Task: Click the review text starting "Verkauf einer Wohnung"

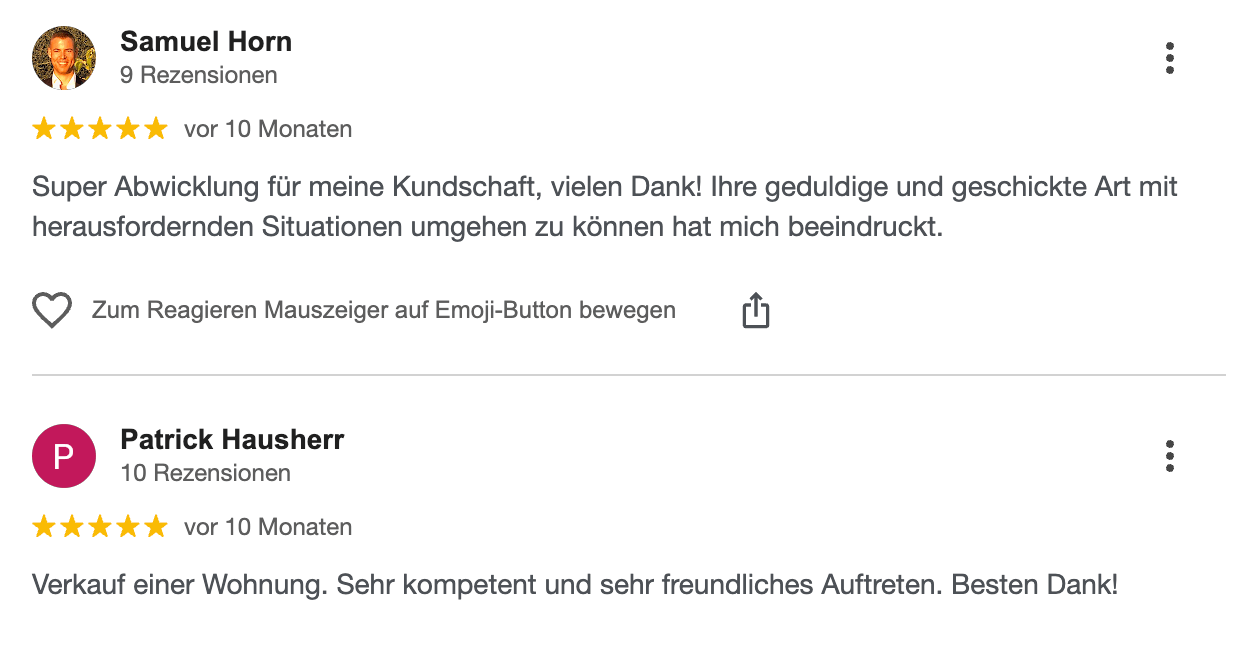Action: click(x=574, y=585)
